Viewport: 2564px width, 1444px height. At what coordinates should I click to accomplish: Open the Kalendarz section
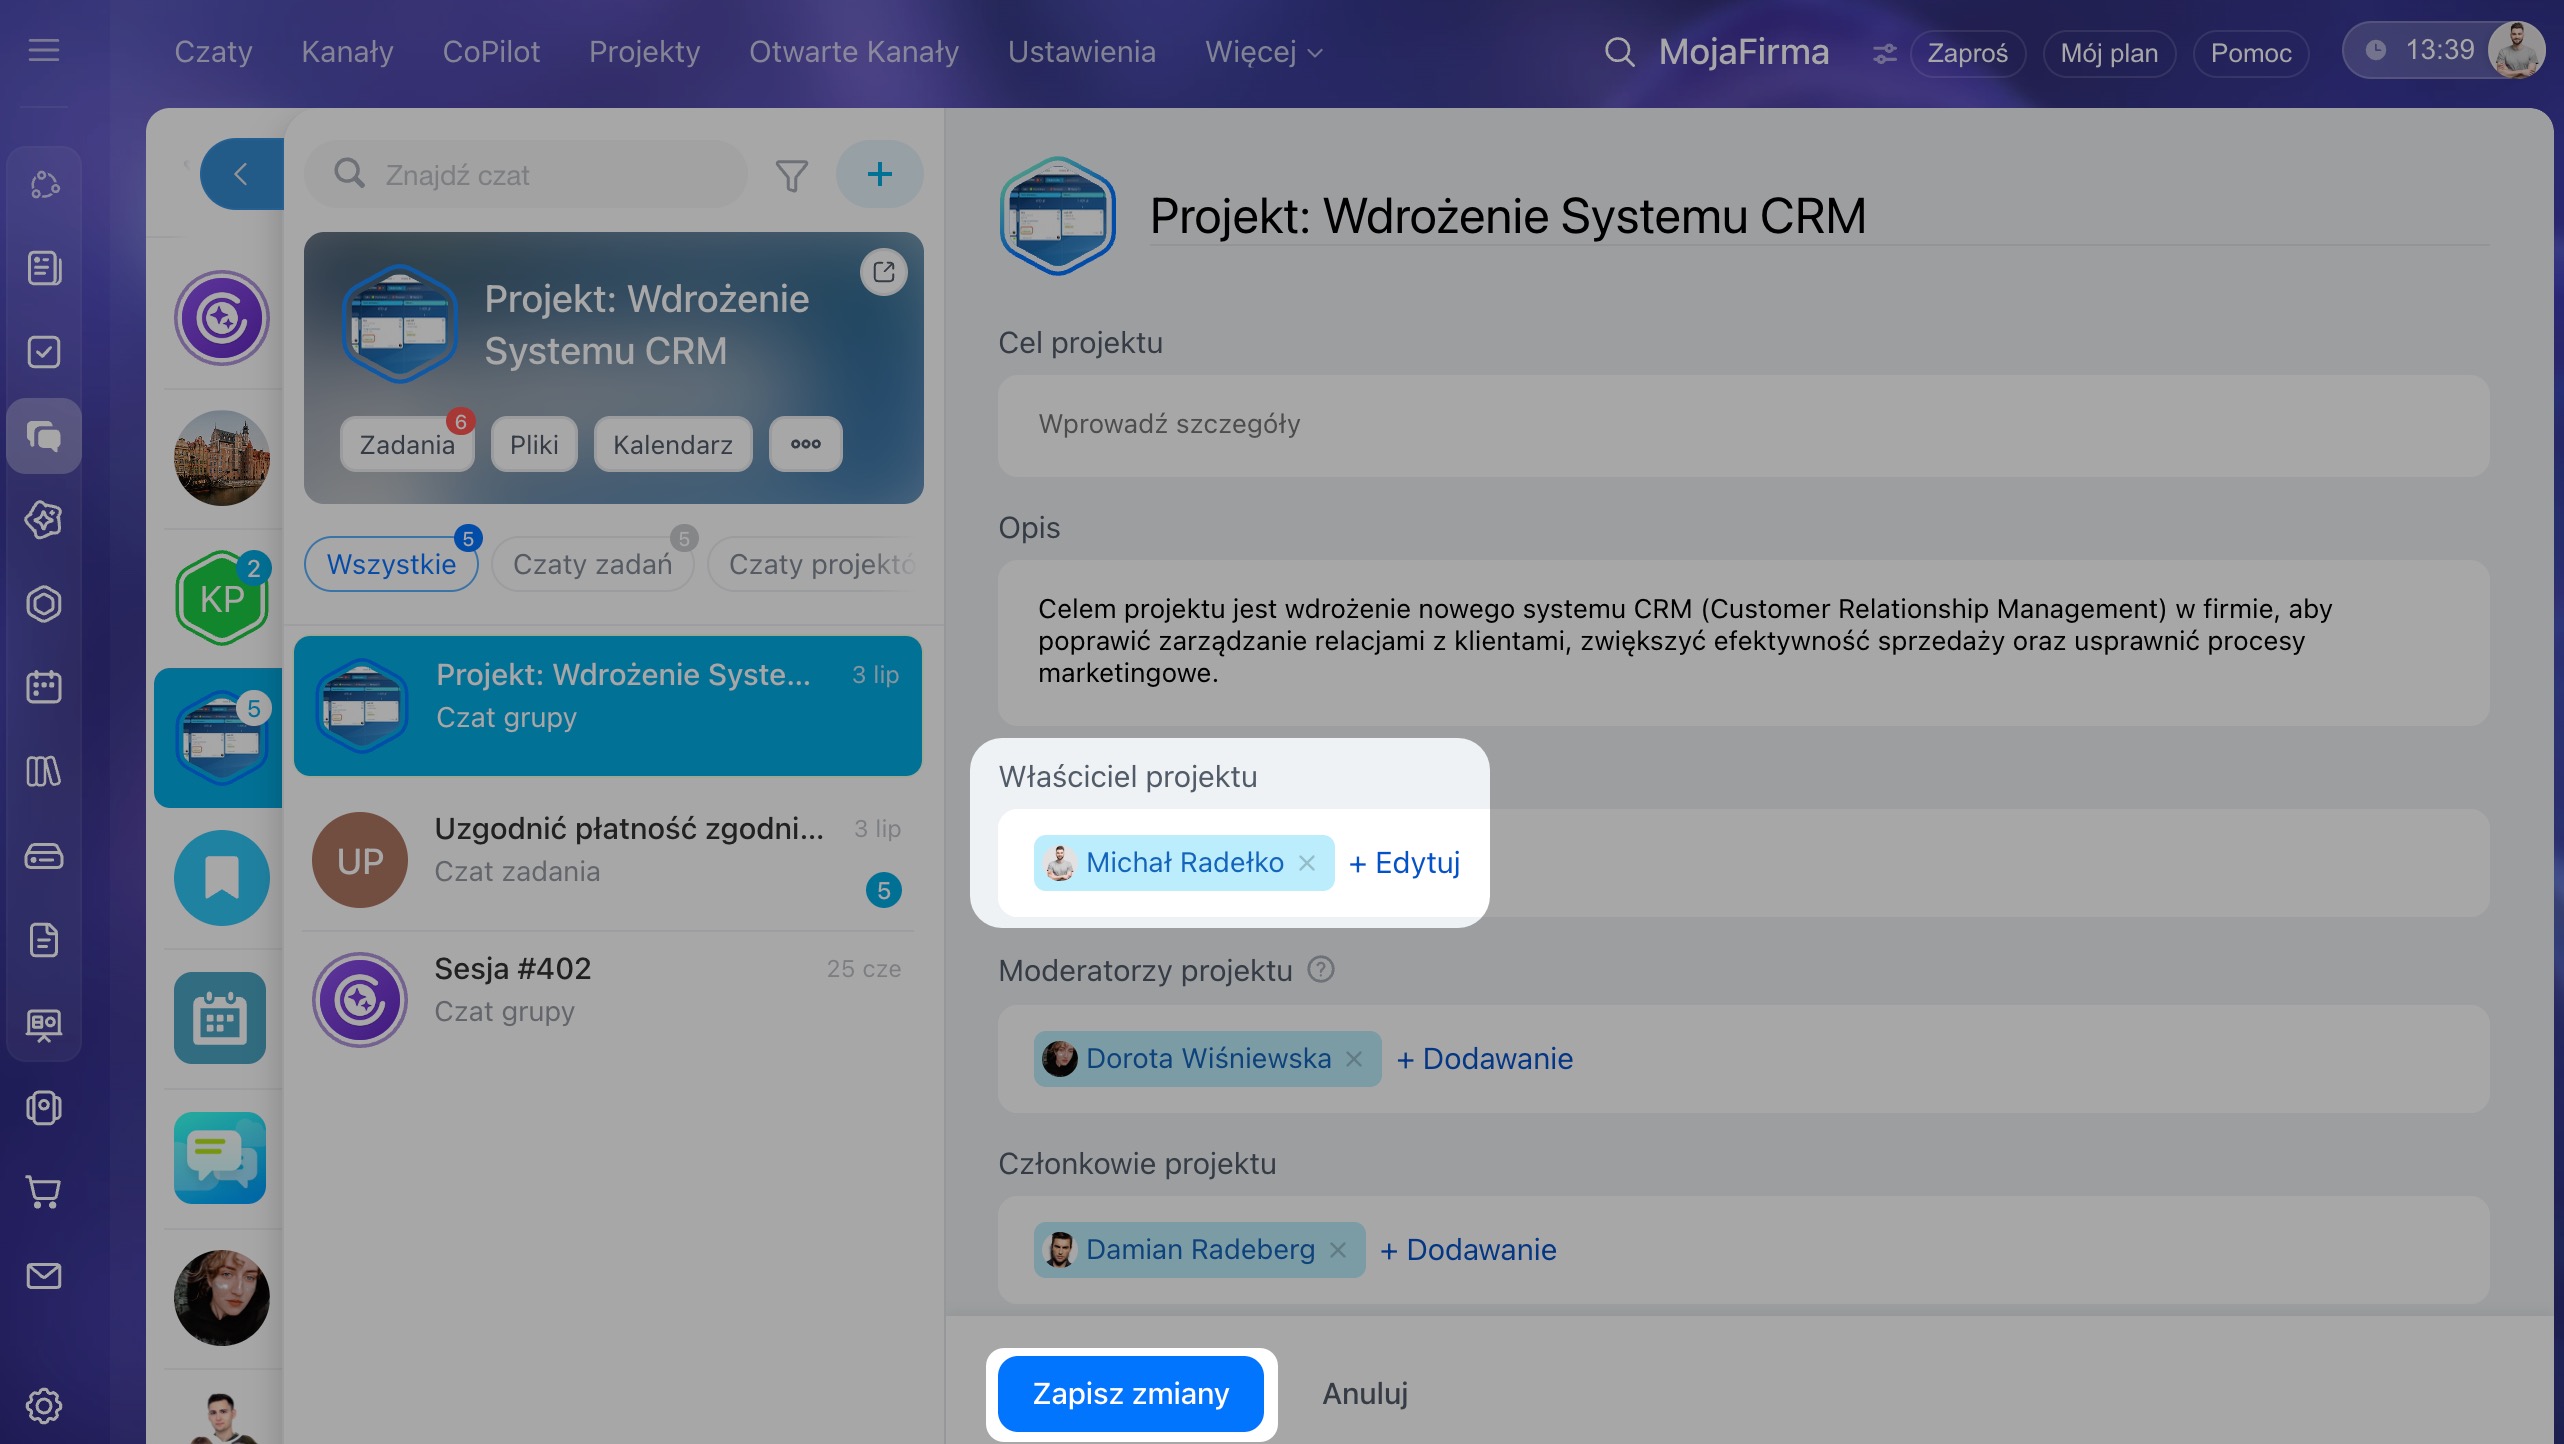pyautogui.click(x=673, y=444)
